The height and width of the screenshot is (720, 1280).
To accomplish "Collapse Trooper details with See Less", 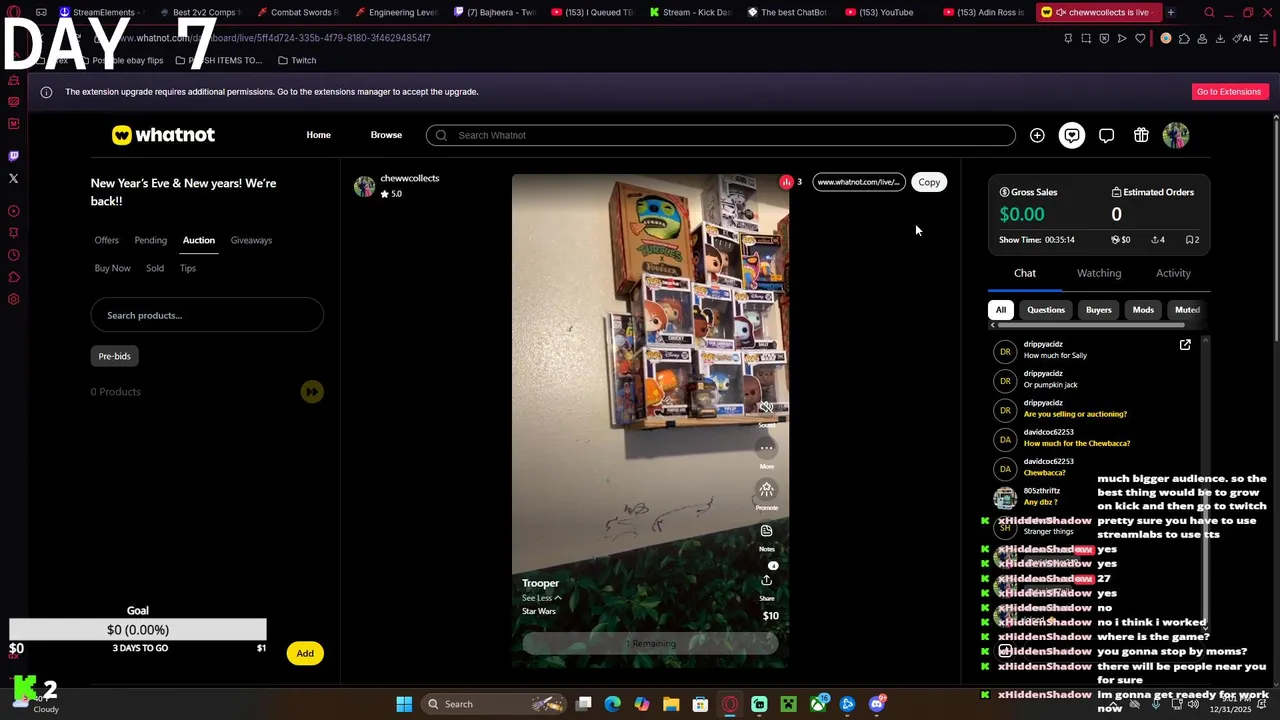I will (x=541, y=598).
